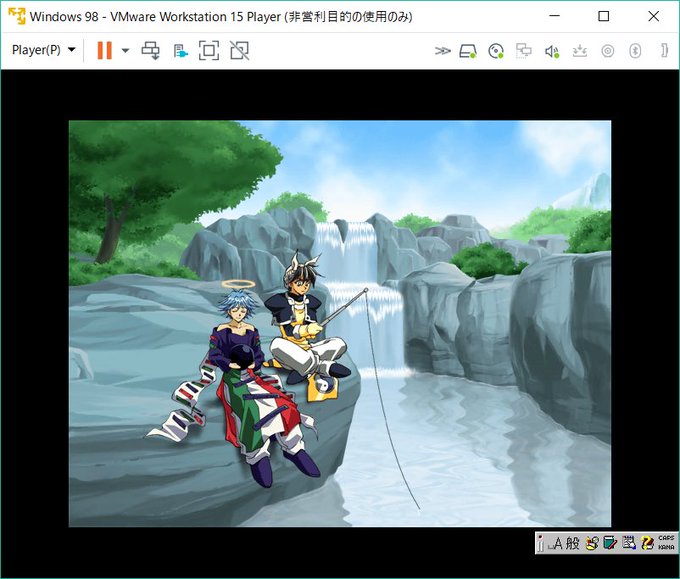Click the VMware window title icon
This screenshot has height=579, width=680.
click(x=17, y=16)
